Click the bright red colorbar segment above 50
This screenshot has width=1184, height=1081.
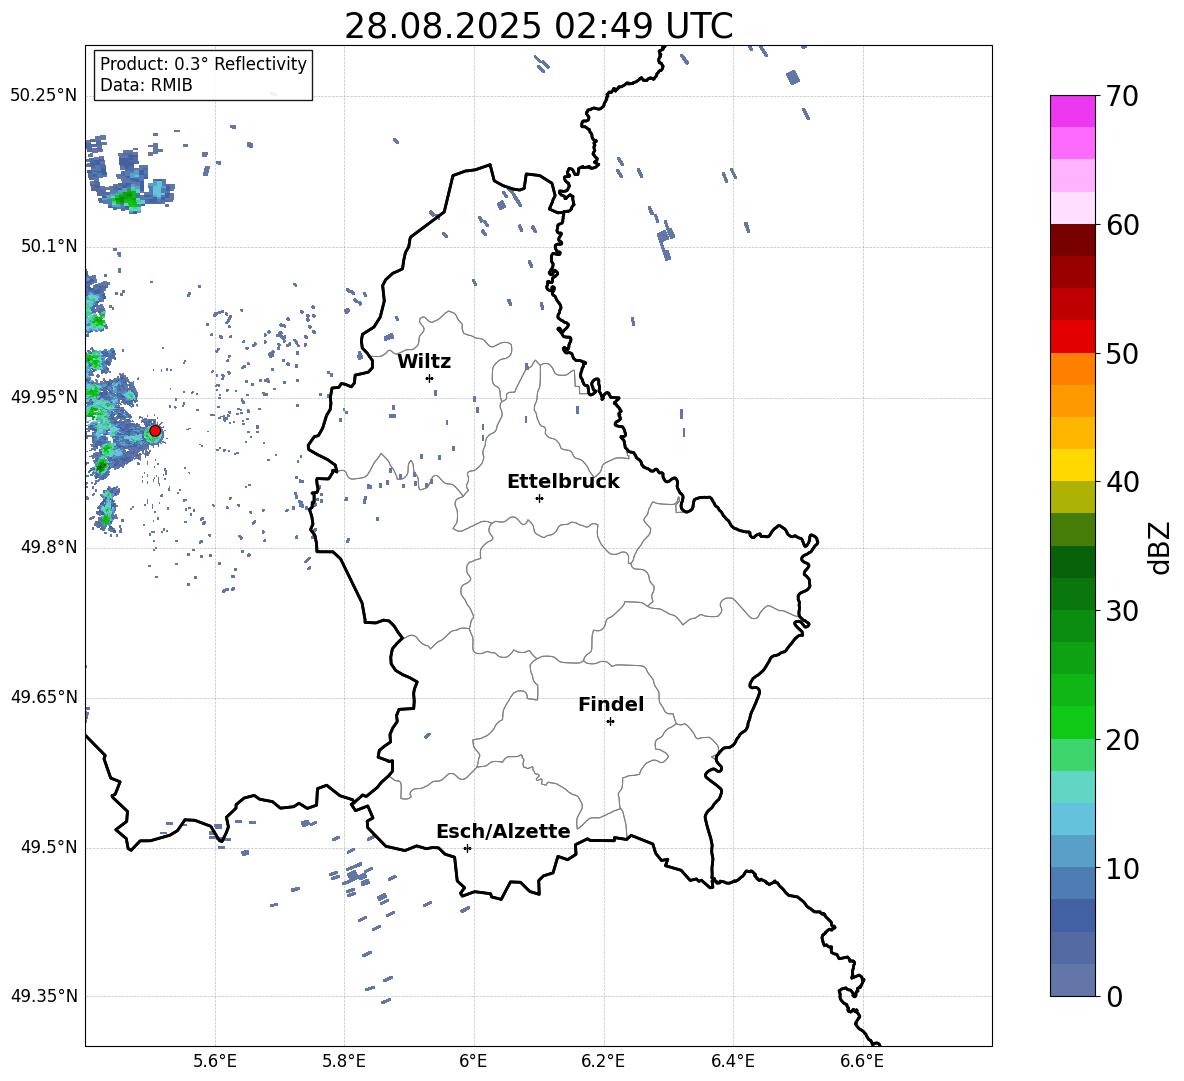click(1072, 337)
